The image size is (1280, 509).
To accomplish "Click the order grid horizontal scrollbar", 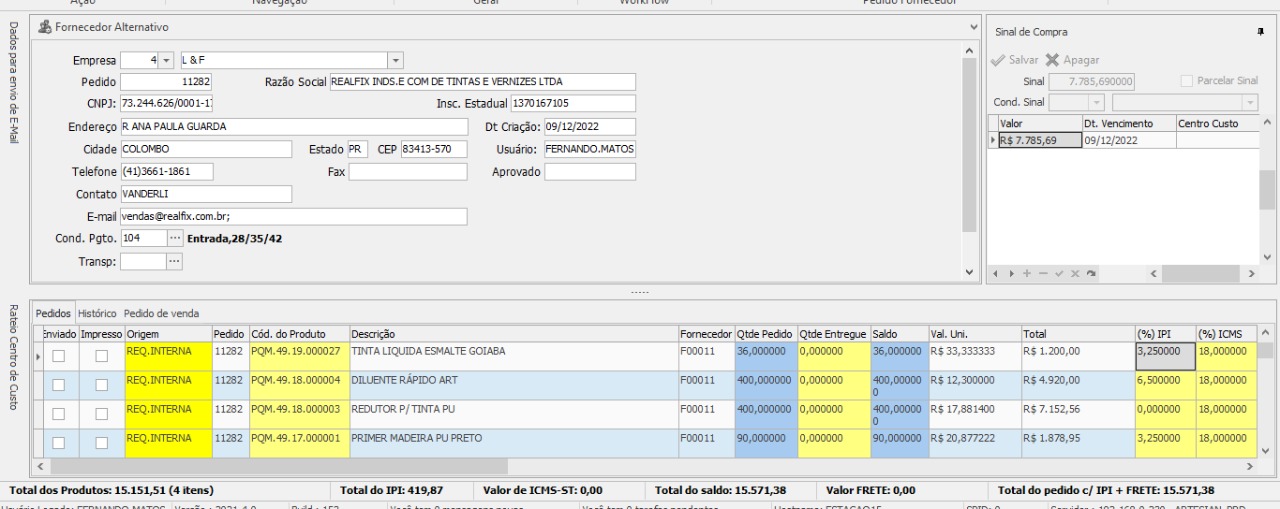I will tap(640, 466).
